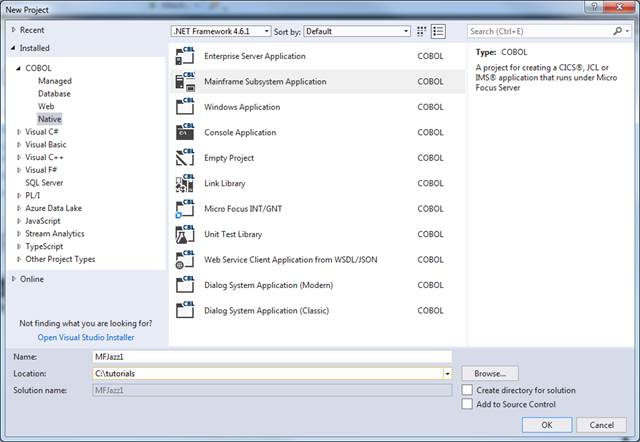Click the Dialog System Application (Modern) icon
This screenshot has width=640, height=442.
coord(185,285)
